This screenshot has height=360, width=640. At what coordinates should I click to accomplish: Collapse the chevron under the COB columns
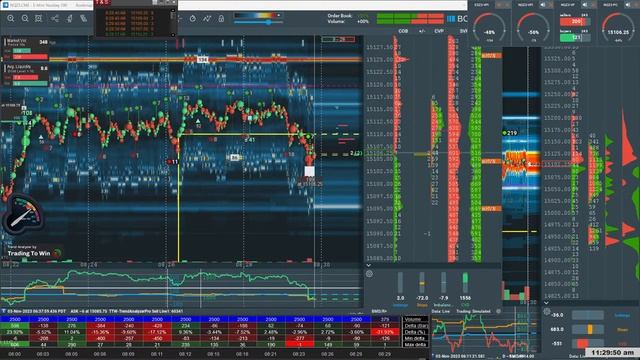point(369,265)
